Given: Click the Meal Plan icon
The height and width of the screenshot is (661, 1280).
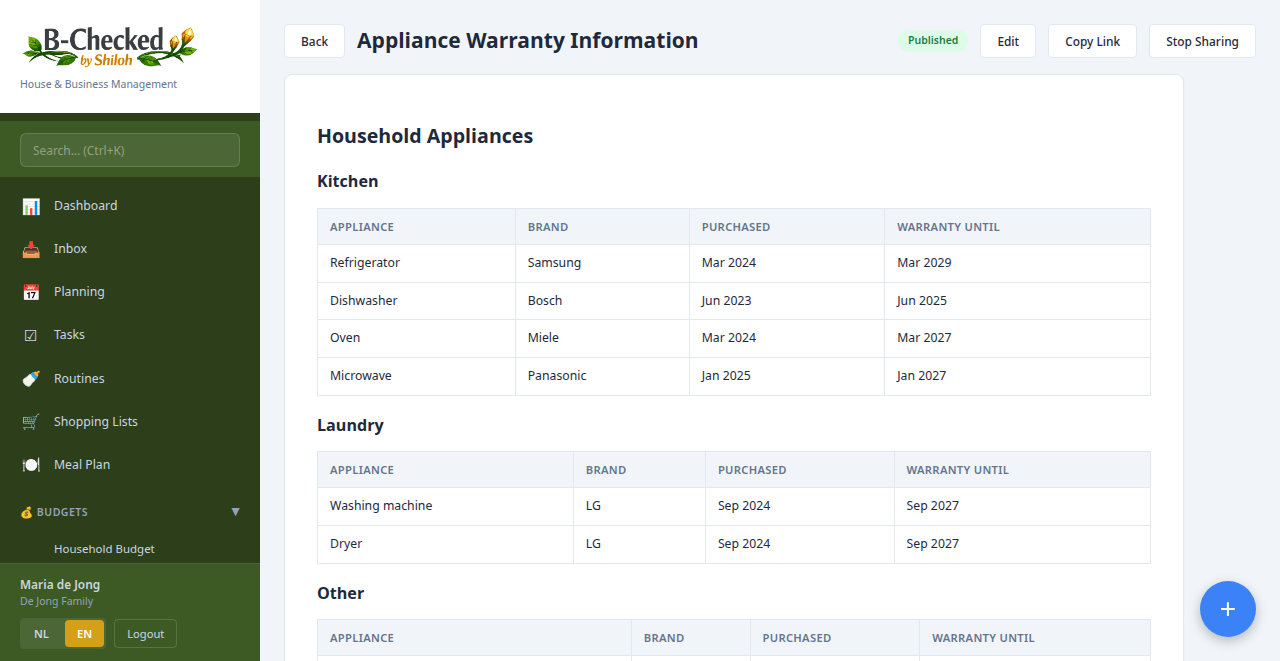Looking at the screenshot, I should [30, 464].
